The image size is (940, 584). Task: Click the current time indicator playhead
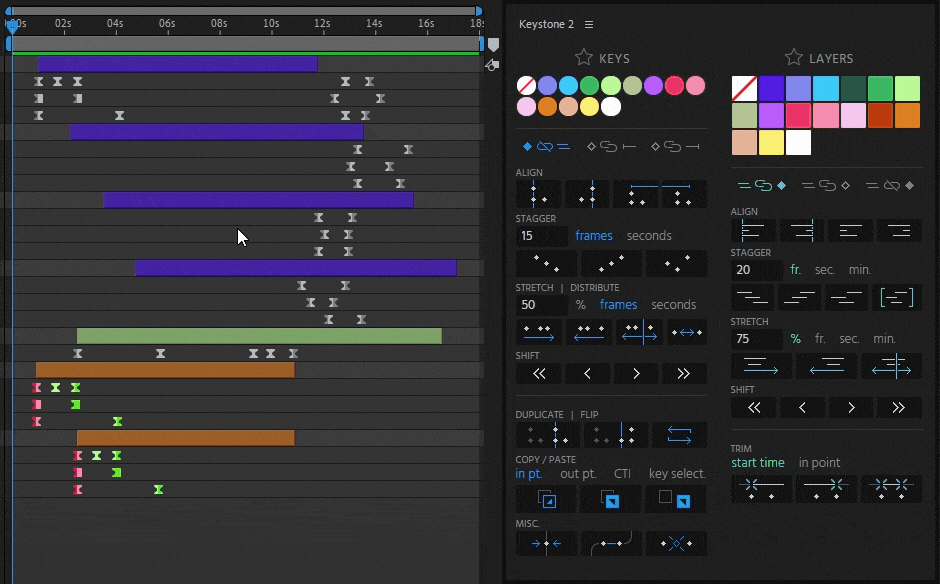13,26
